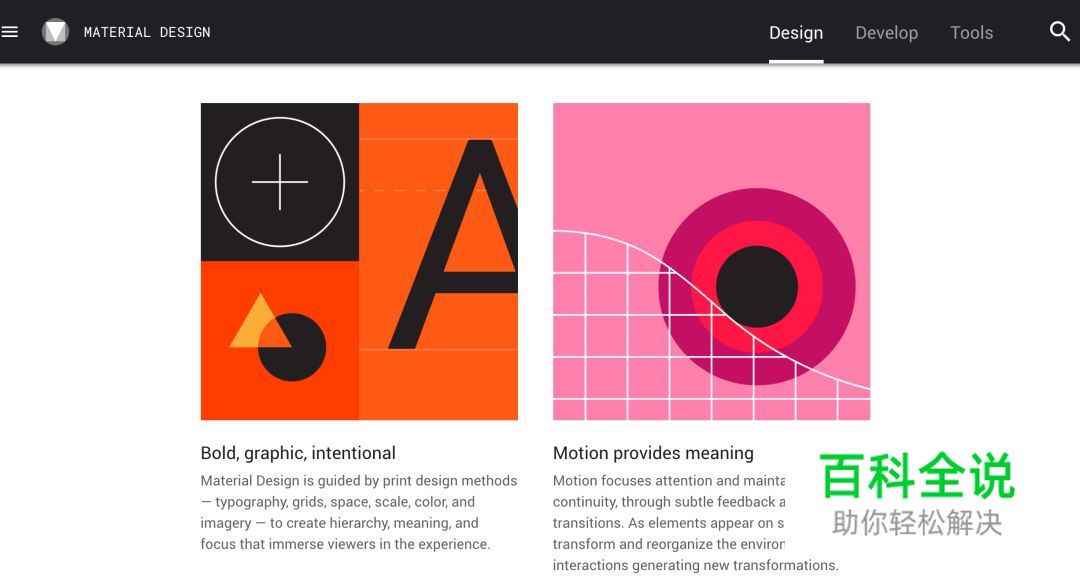The image size is (1080, 578).
Task: Click the gray 助你轻松解决 watermark text
Action: [917, 522]
